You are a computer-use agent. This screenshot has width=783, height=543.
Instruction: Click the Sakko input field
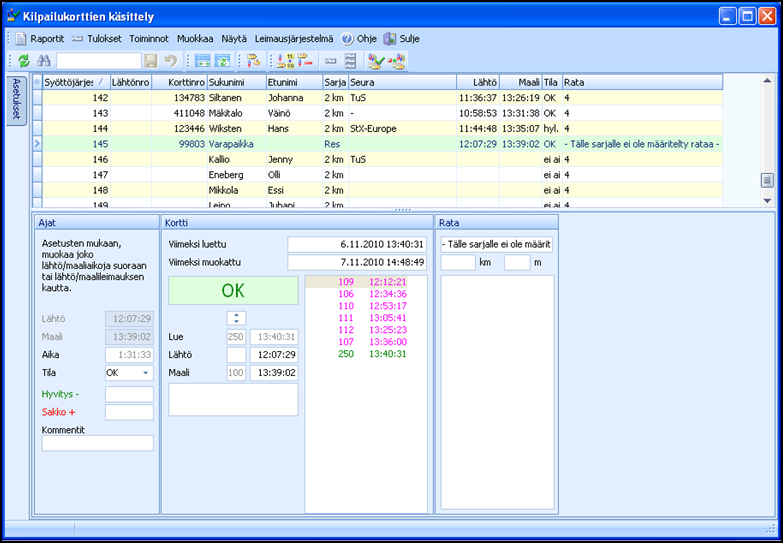point(129,413)
